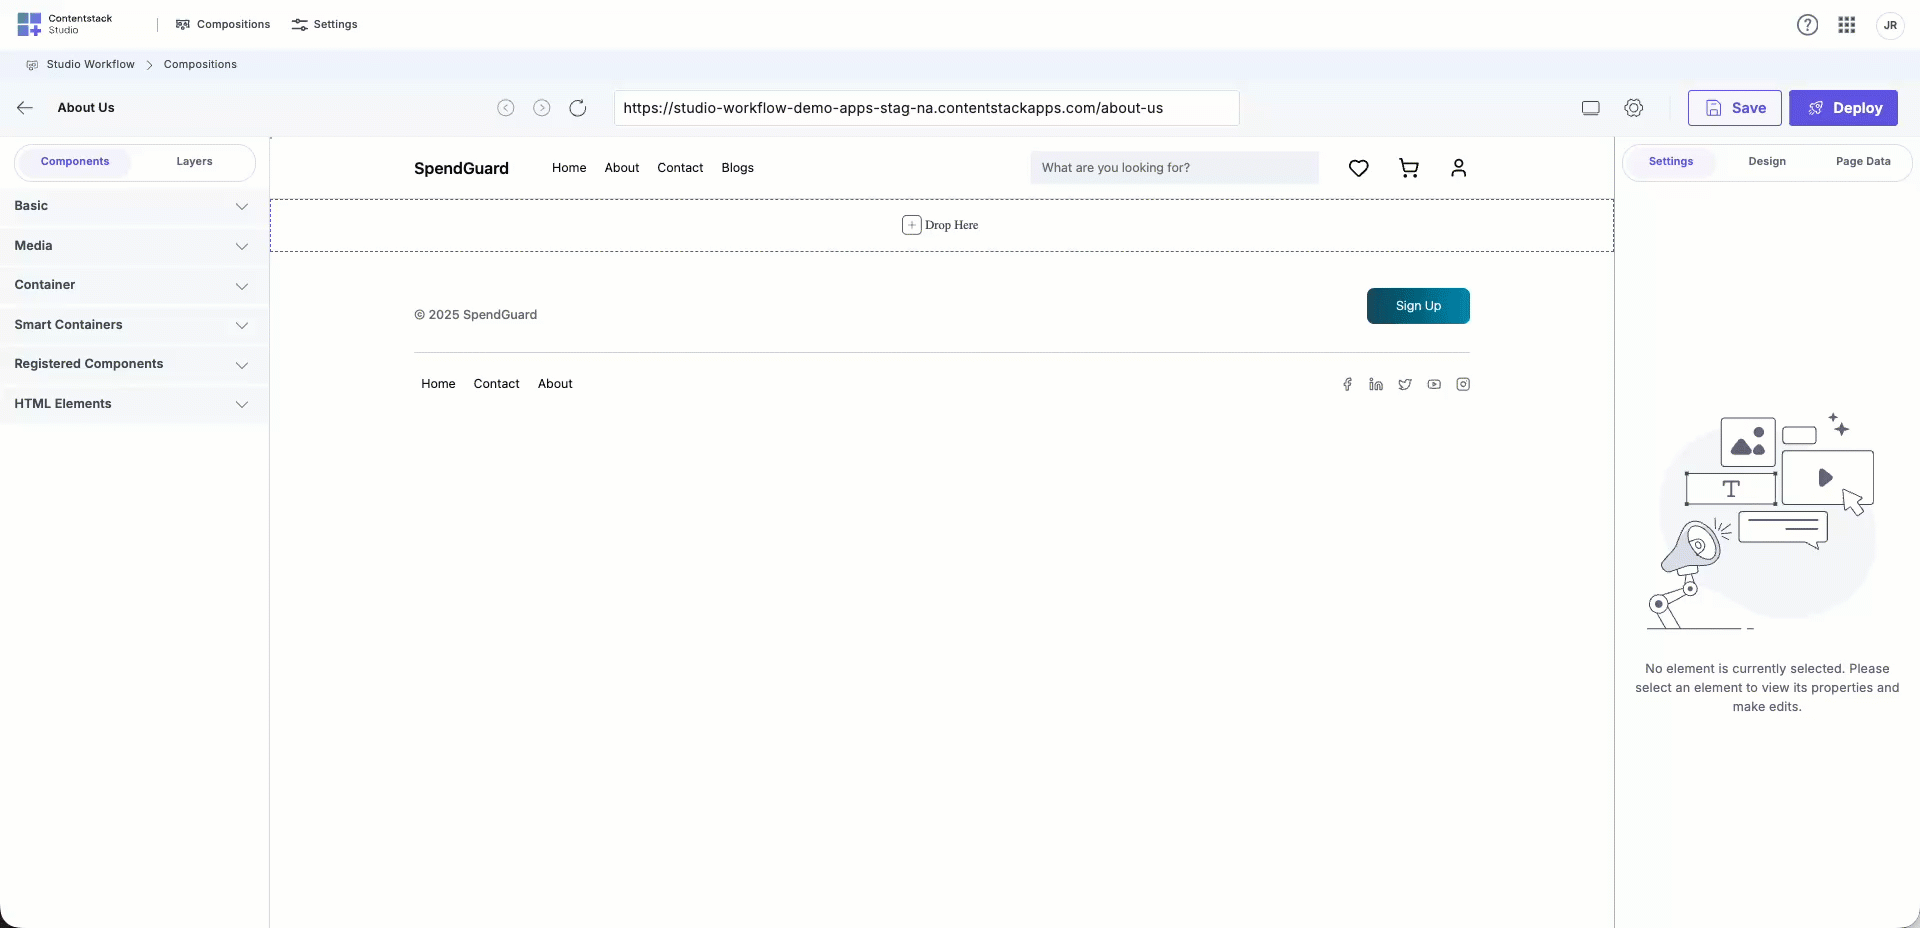Click the '© 2025 SpendGuard' copyright text
This screenshot has width=1920, height=928.
click(x=476, y=315)
